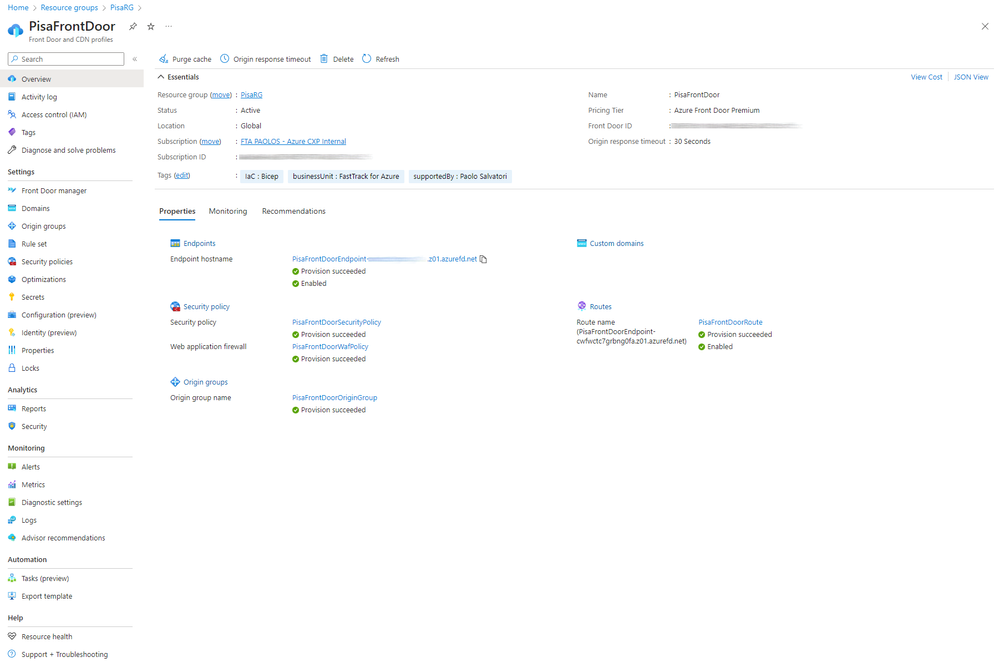The width and height of the screenshot is (999, 666).
Task: Open JSON View link
Action: (x=971, y=77)
